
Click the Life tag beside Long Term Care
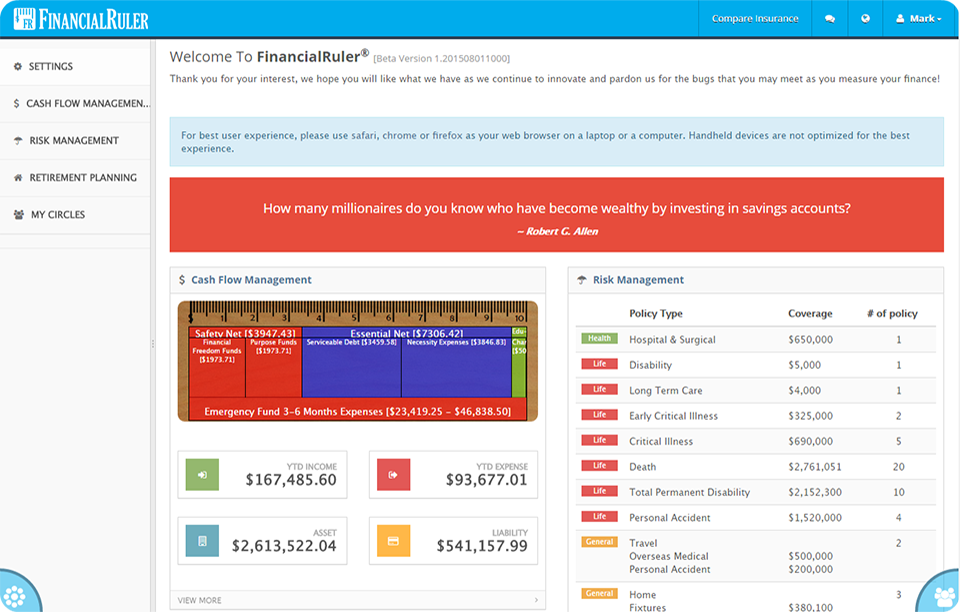point(599,389)
